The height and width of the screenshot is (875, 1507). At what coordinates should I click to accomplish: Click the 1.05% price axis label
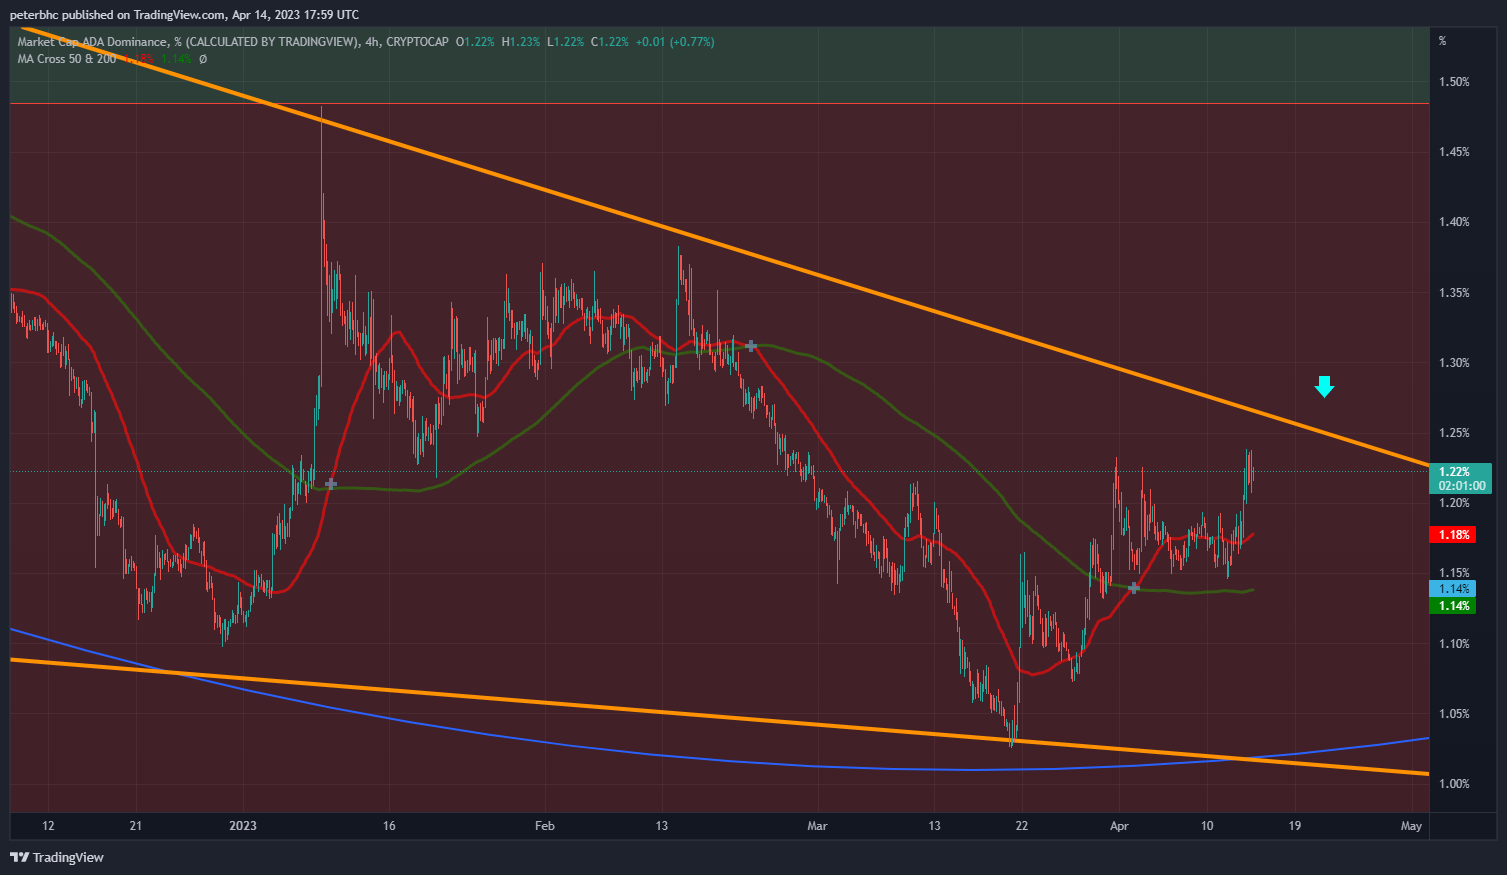[1454, 714]
